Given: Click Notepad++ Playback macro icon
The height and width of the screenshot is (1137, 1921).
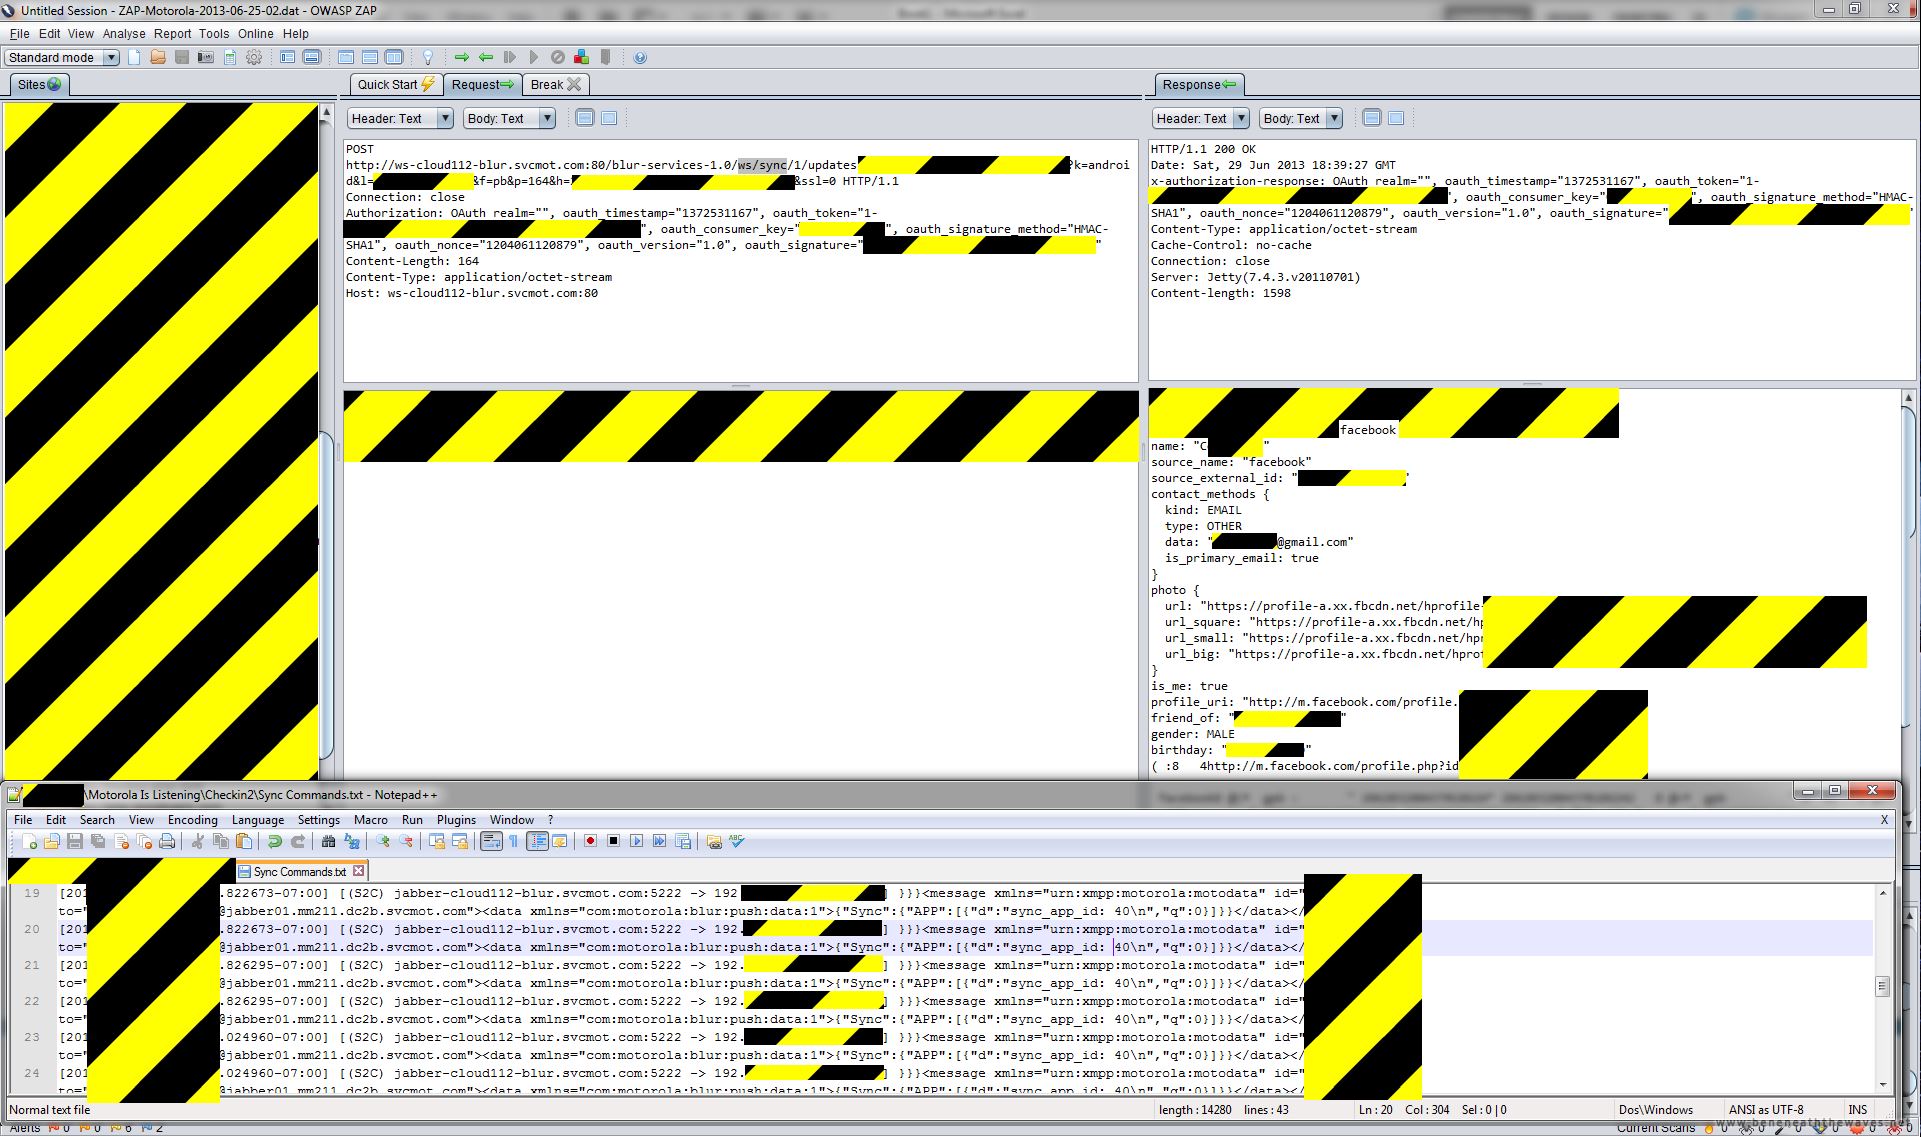Looking at the screenshot, I should tap(636, 842).
